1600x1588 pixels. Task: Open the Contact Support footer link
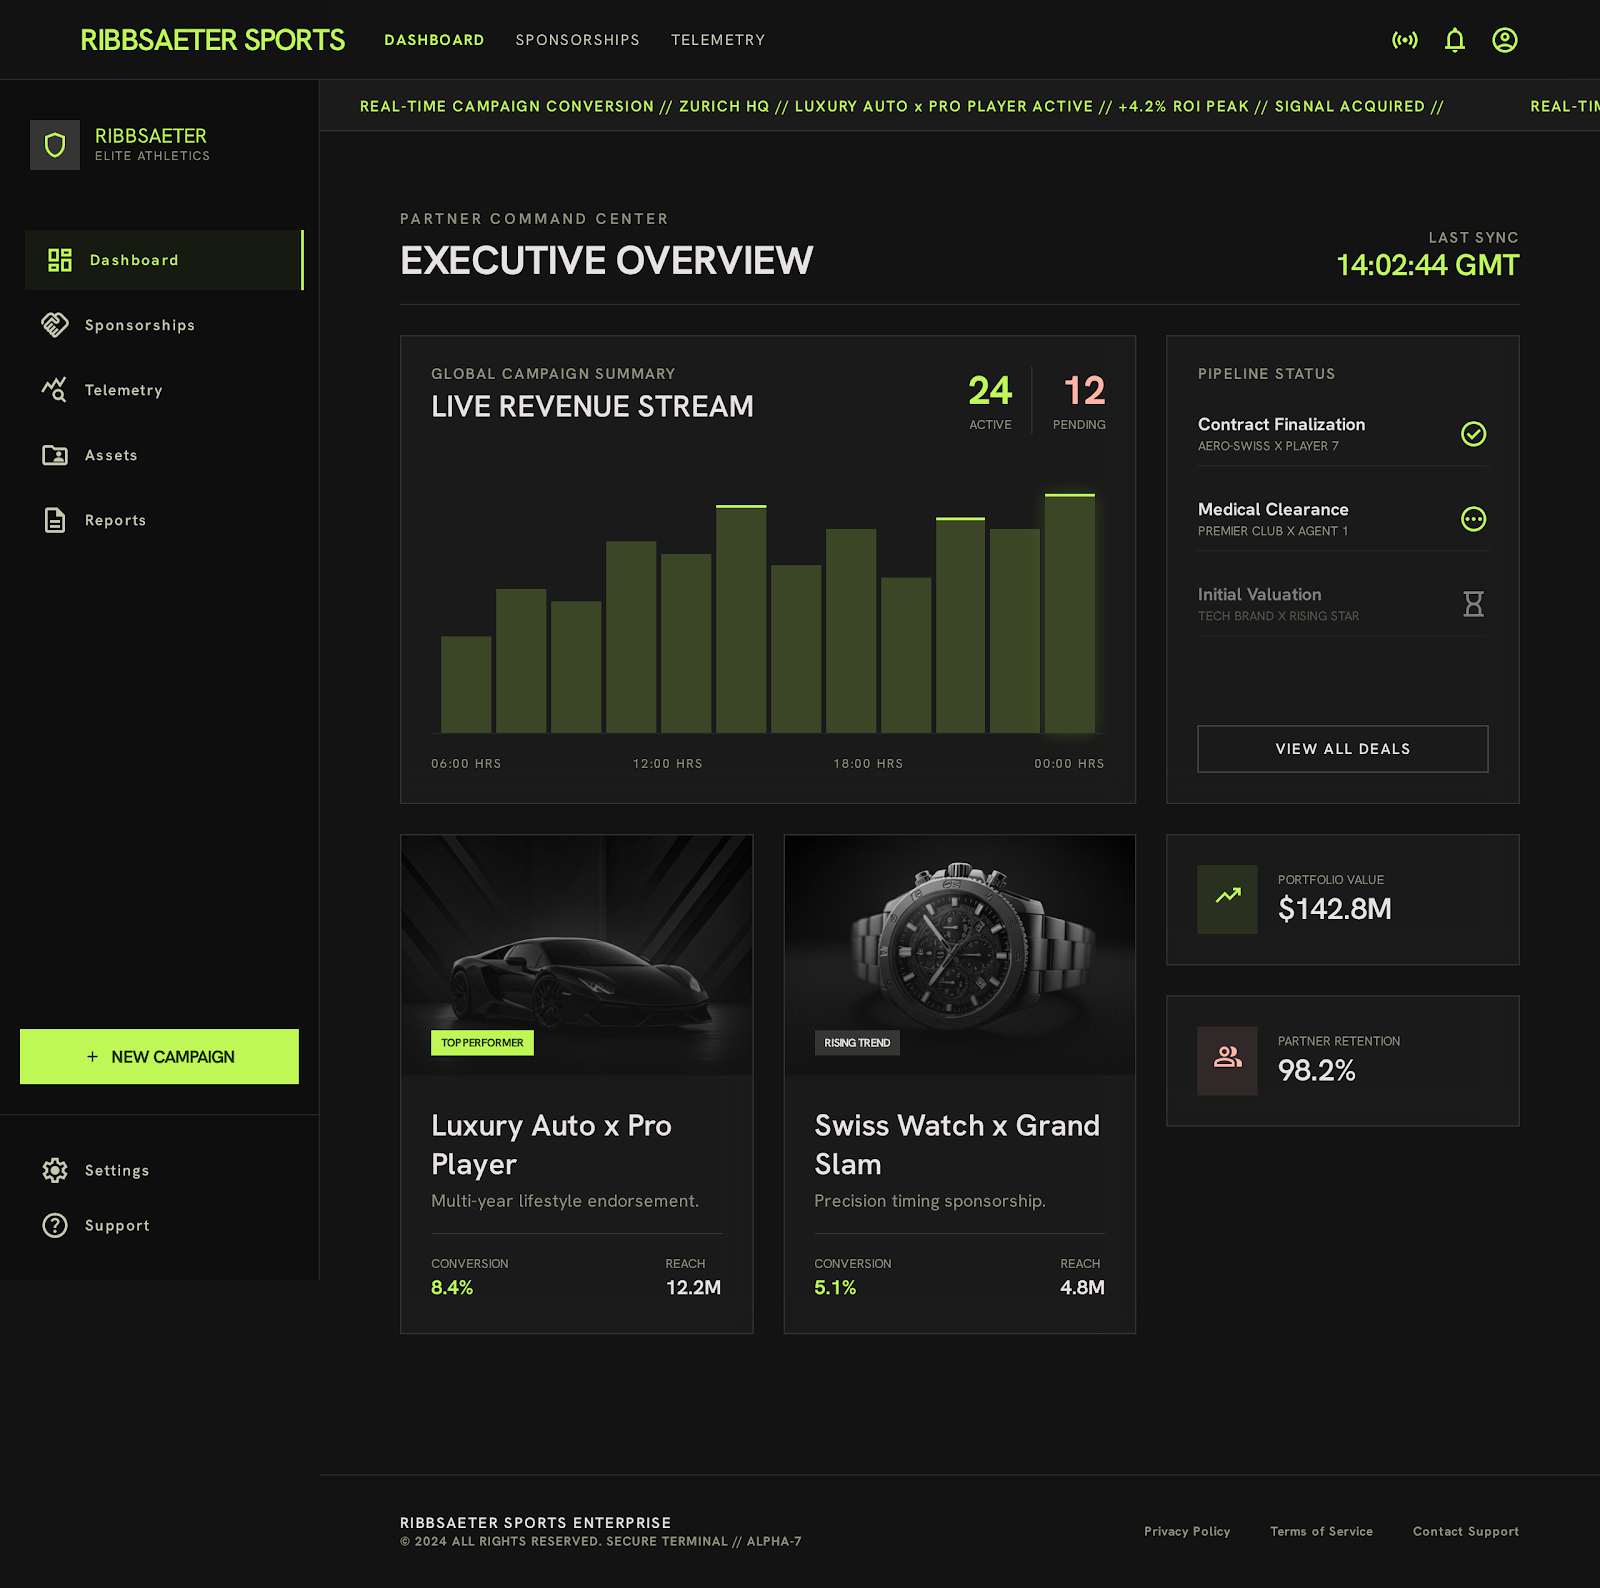(1466, 1532)
